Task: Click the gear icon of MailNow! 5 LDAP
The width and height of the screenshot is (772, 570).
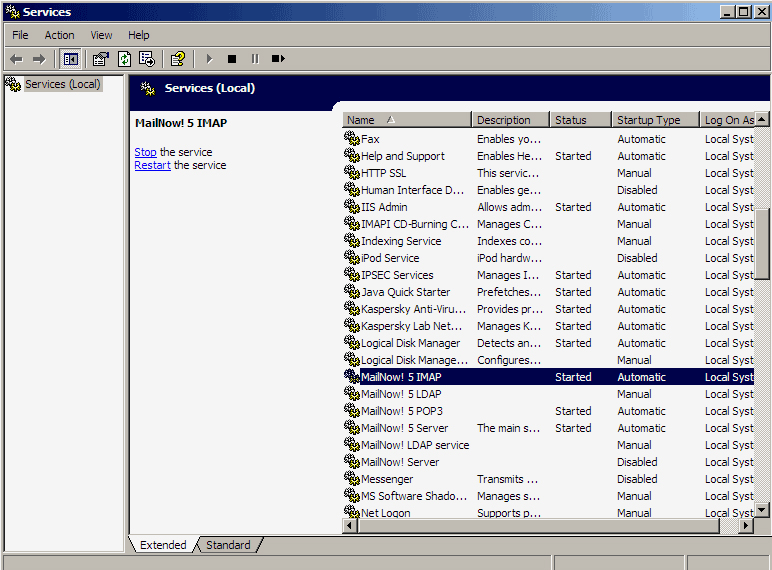Action: 352,393
